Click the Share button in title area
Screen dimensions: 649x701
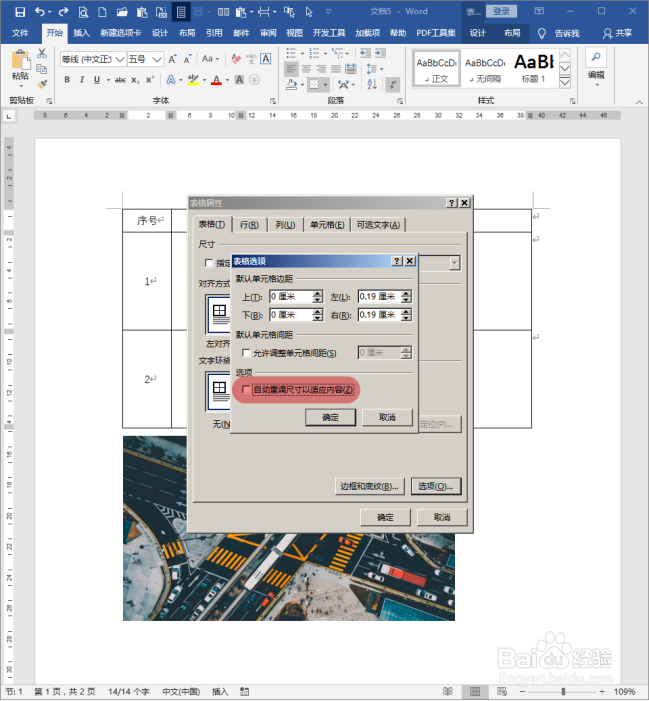click(617, 34)
